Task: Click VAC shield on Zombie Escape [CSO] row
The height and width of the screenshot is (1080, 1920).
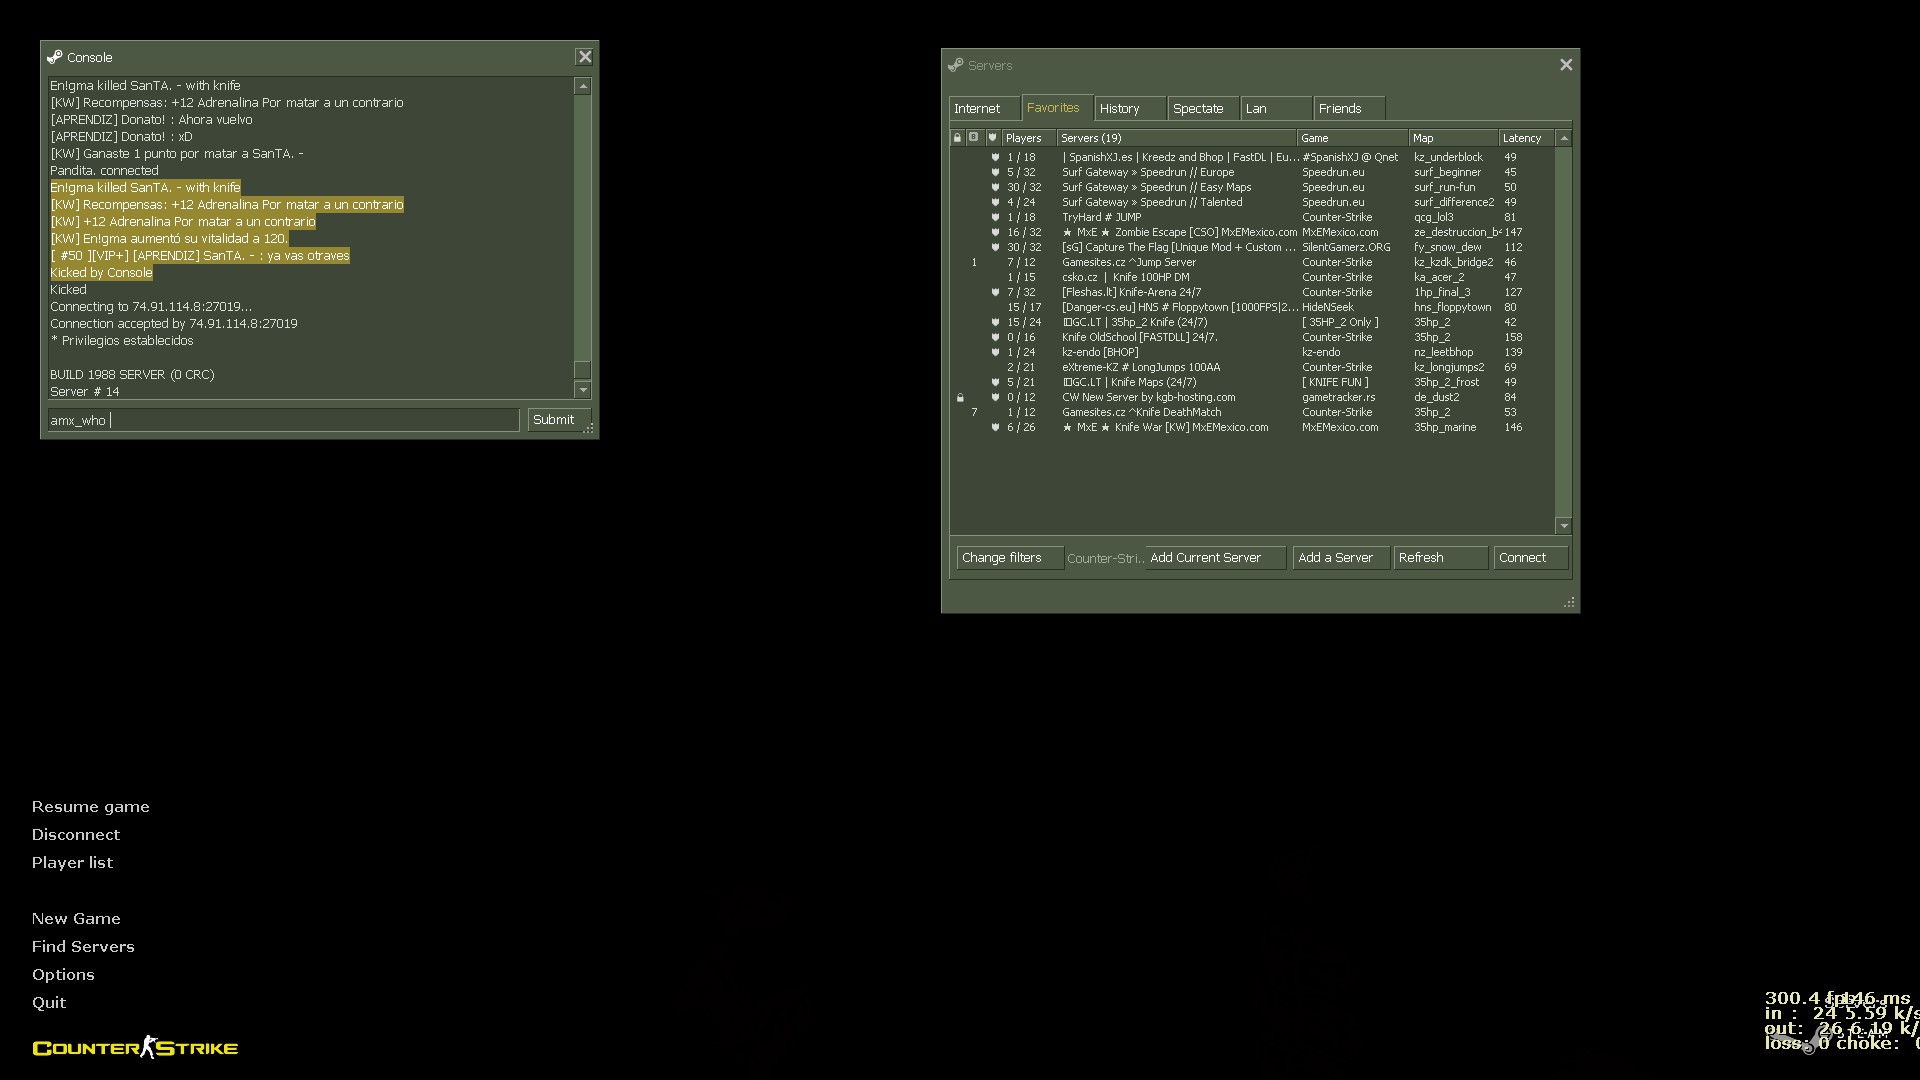Action: 995,232
